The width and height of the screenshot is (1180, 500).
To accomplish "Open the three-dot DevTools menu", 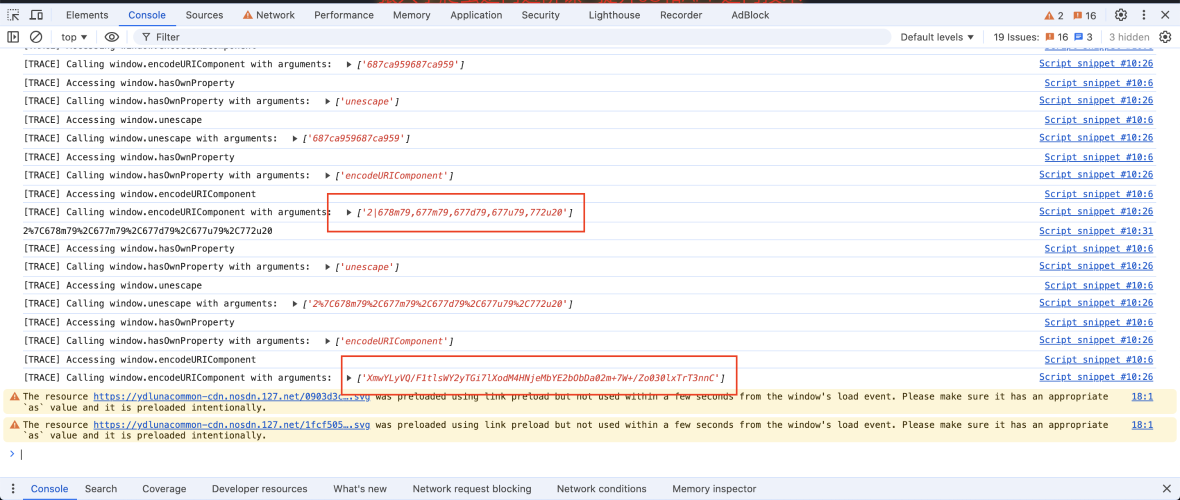I will coord(1143,15).
